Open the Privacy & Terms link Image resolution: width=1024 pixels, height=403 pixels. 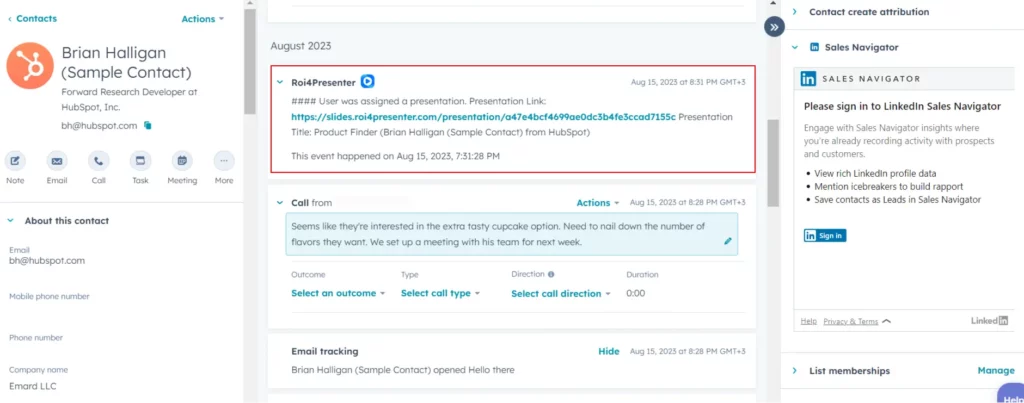[850, 321]
